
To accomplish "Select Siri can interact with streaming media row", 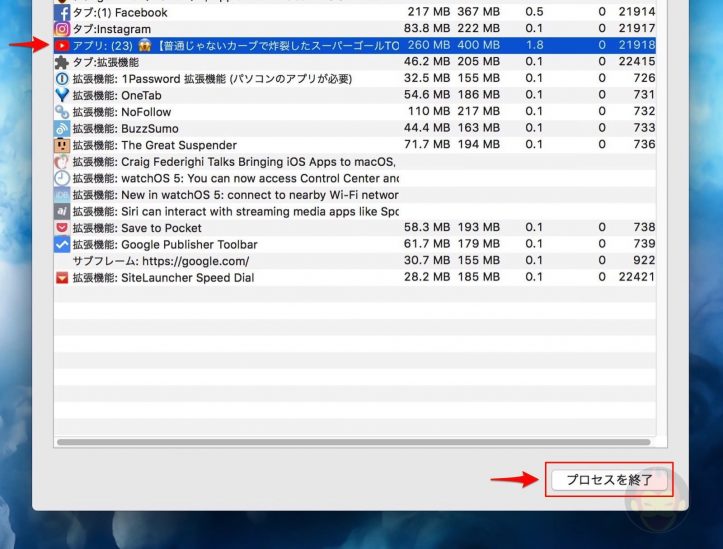I will coord(355,212).
